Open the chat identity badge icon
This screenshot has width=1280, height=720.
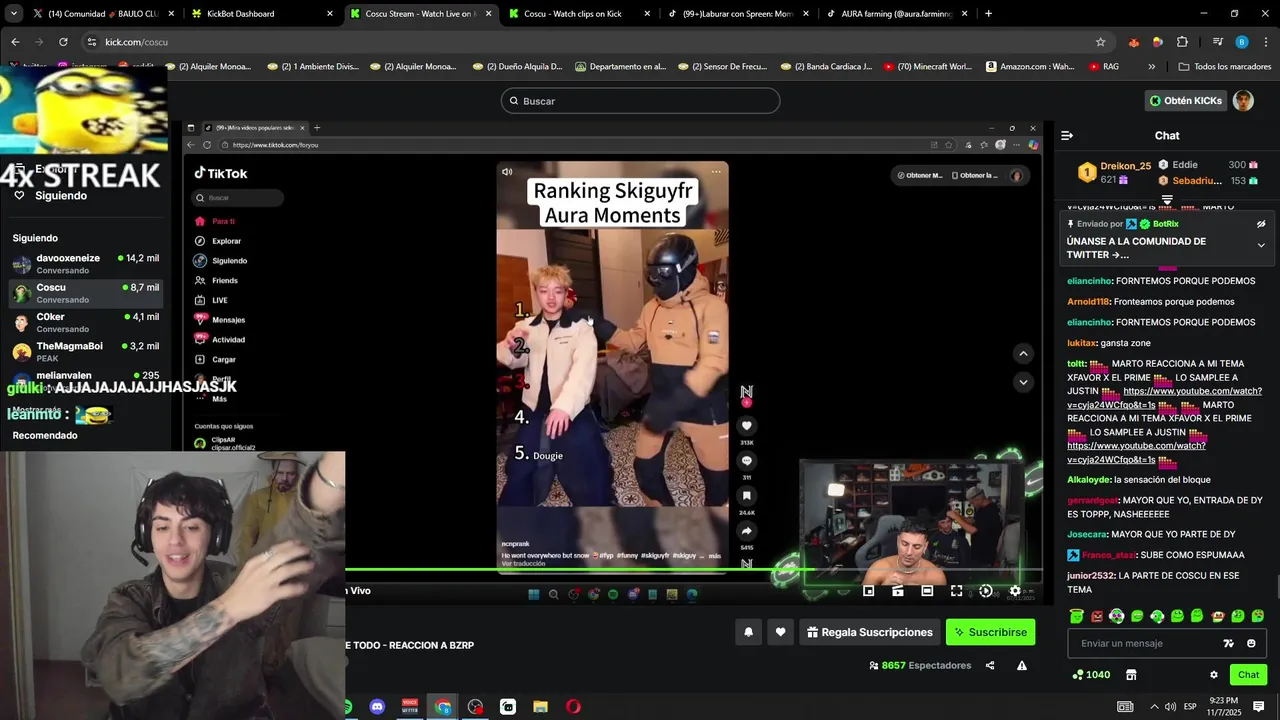pyautogui.click(x=1229, y=643)
